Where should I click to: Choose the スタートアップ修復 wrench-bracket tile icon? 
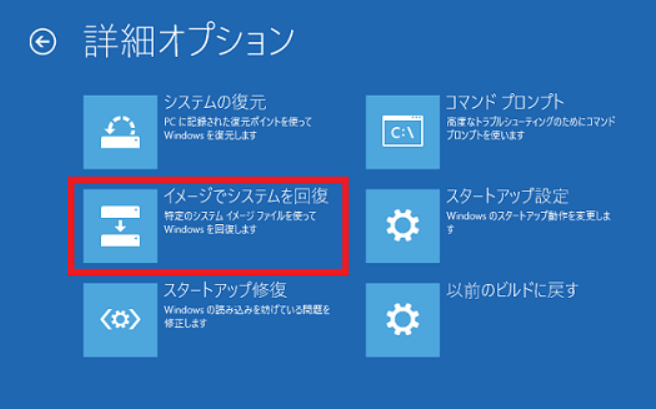(x=120, y=320)
